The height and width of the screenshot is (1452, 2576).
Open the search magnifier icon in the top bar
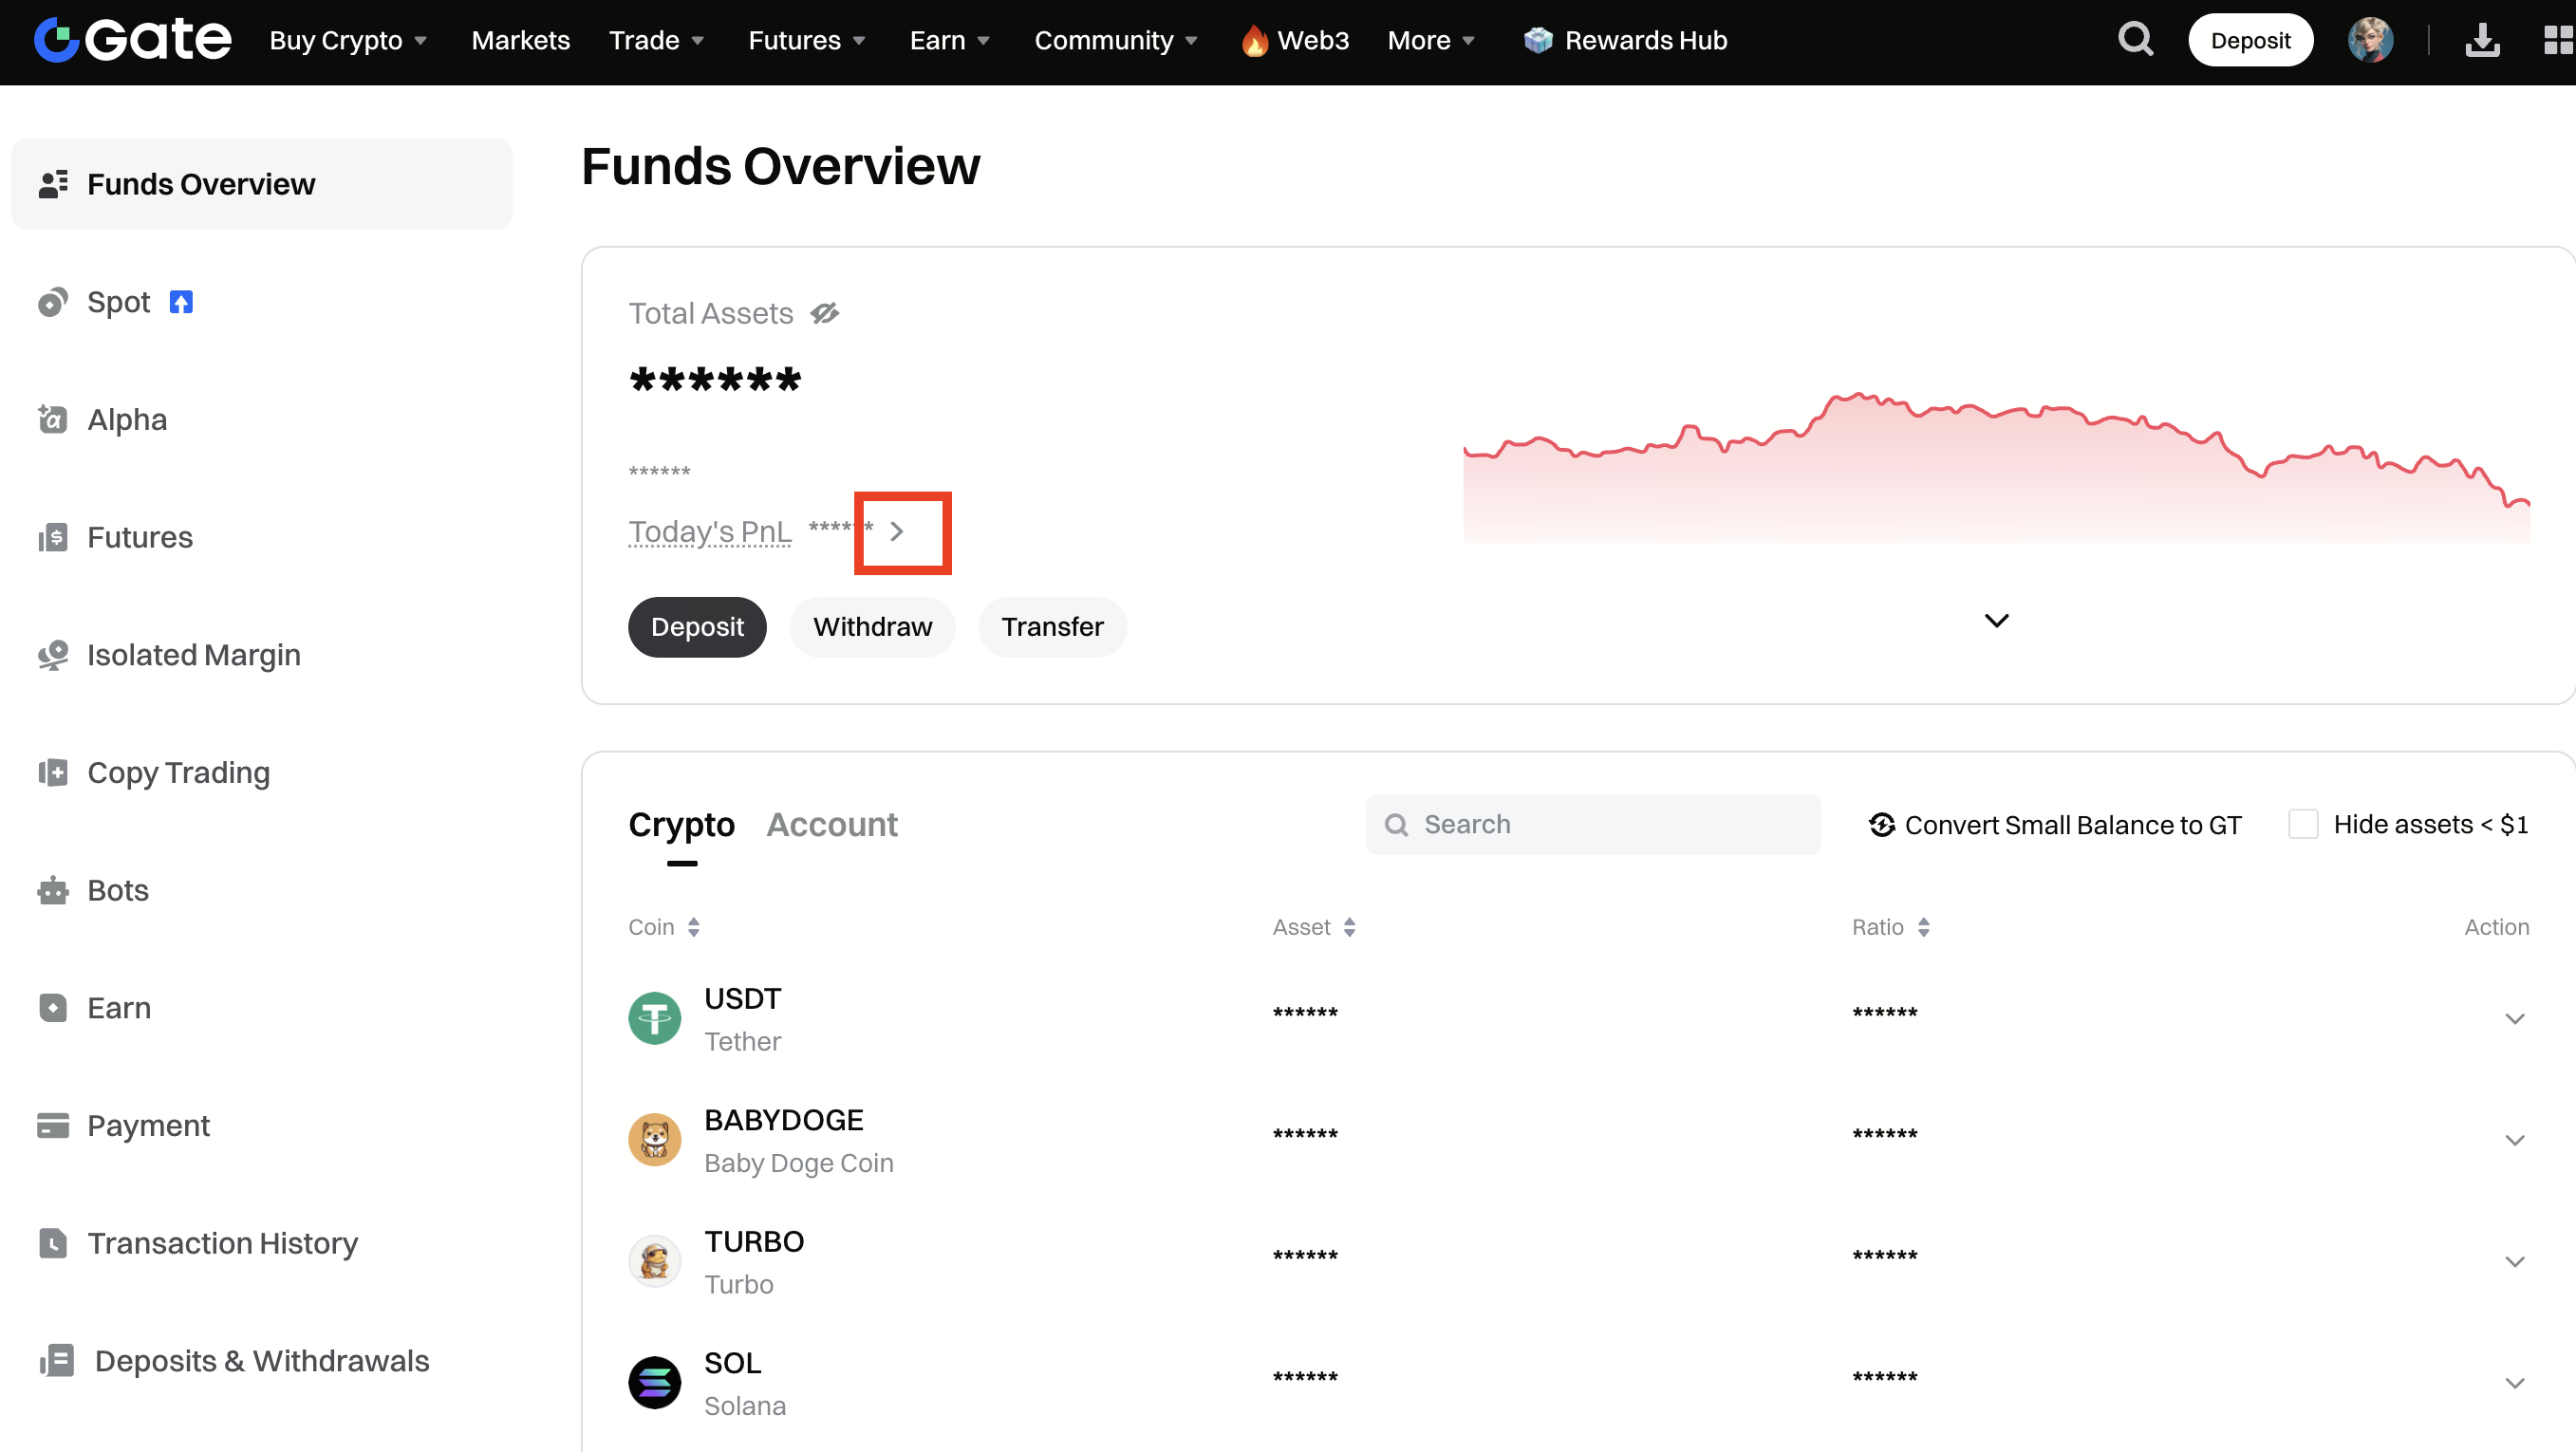pos(2135,40)
